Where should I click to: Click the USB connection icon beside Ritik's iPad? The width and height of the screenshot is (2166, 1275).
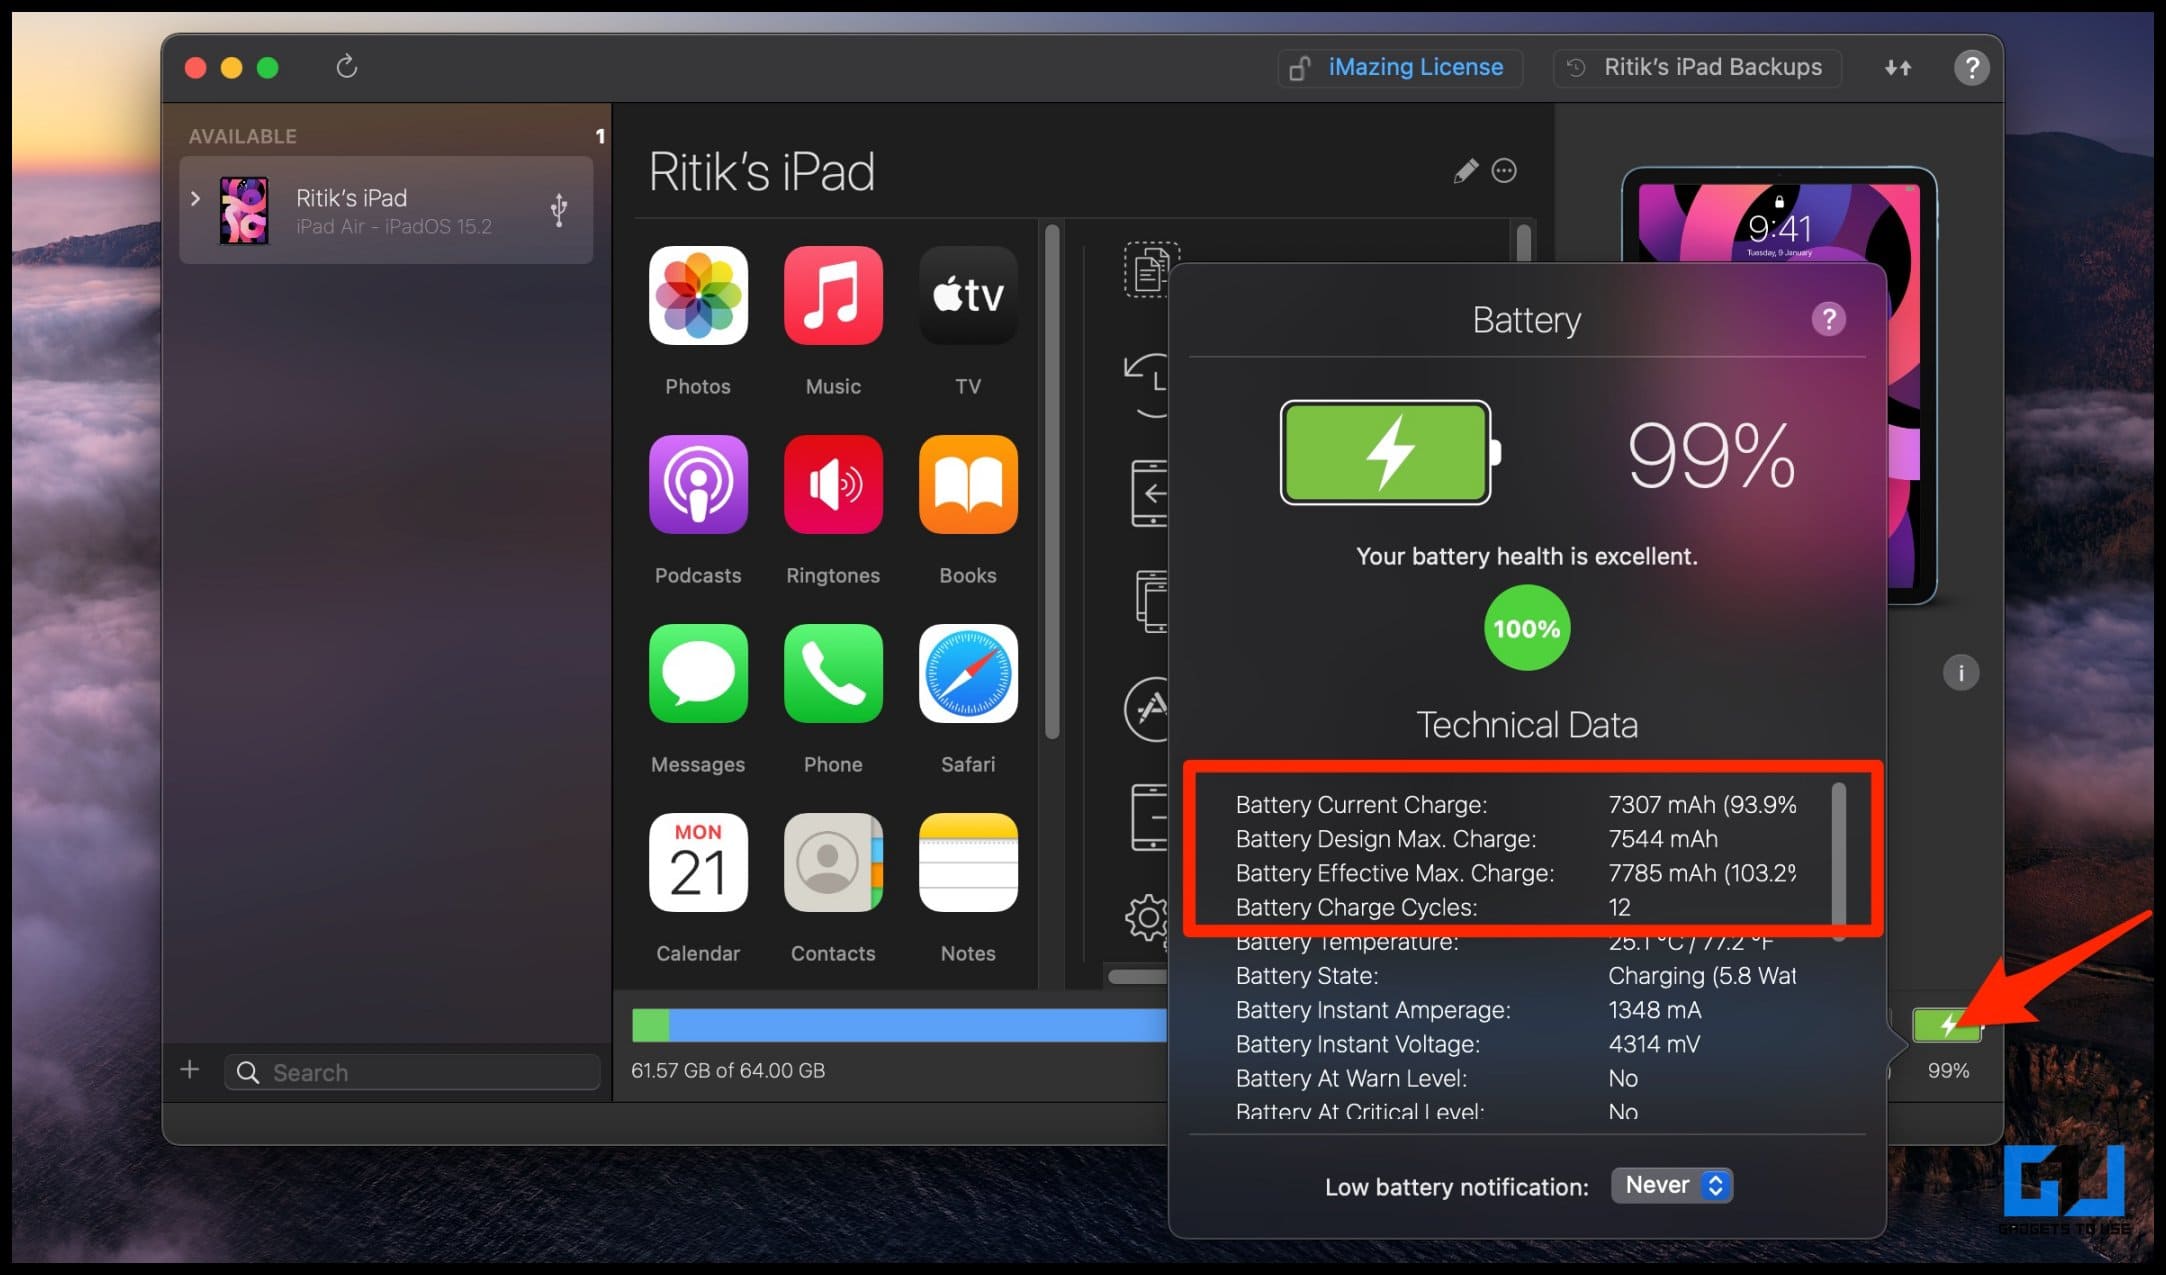[559, 210]
